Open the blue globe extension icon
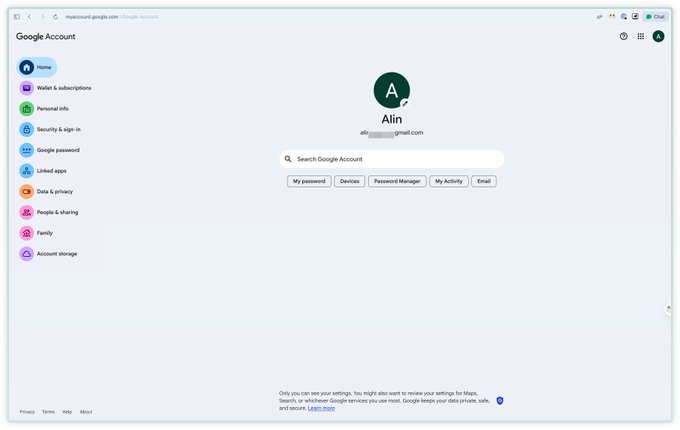680x430 pixels. click(x=624, y=16)
